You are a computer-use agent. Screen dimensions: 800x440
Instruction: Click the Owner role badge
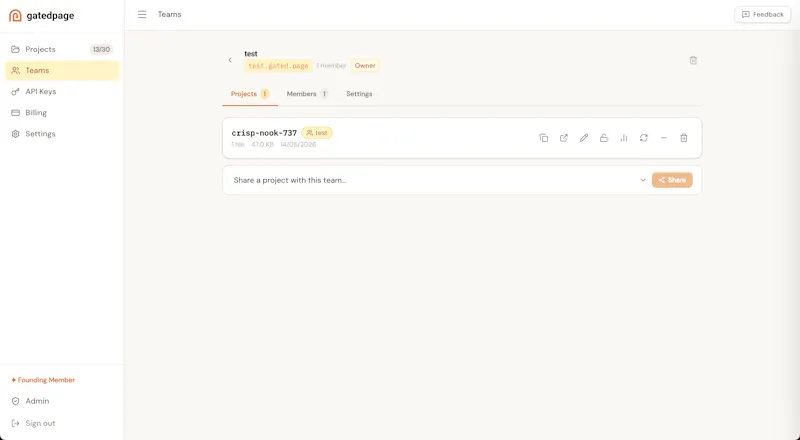(365, 66)
